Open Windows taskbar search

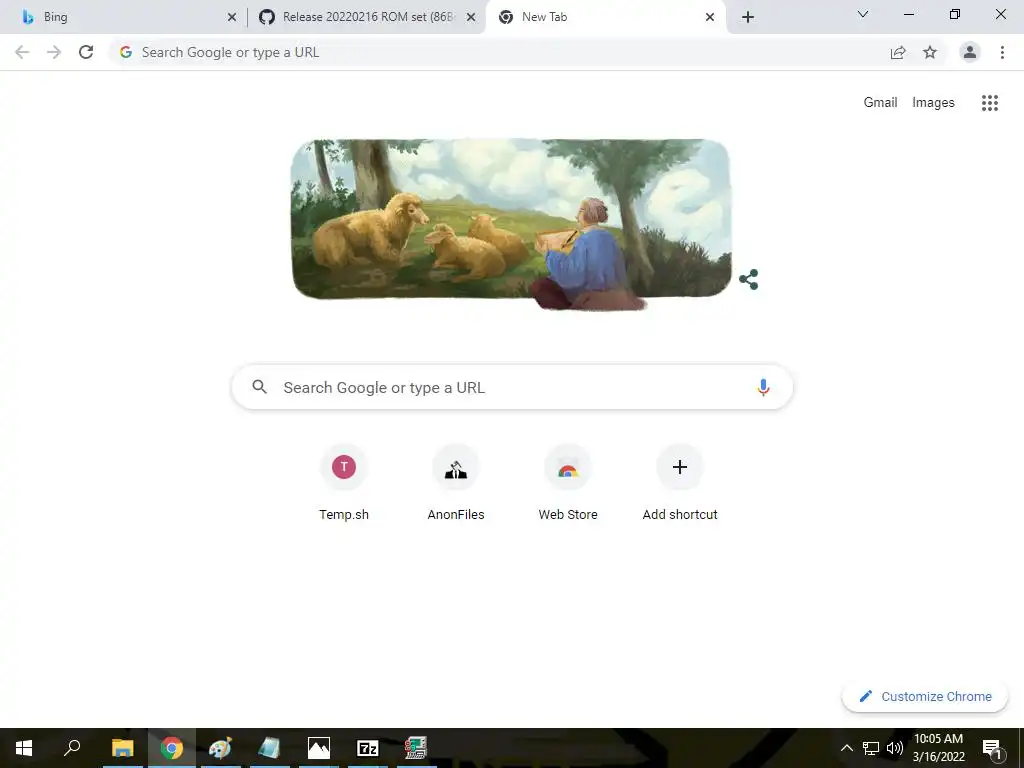coord(72,748)
